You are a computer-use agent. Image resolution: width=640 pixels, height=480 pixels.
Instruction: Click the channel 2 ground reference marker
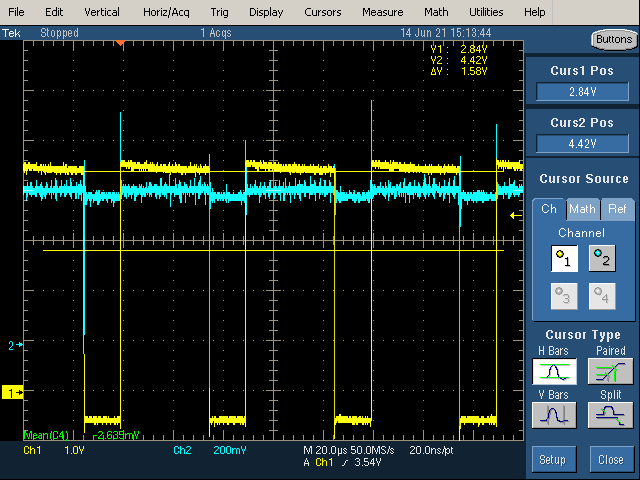(16, 345)
